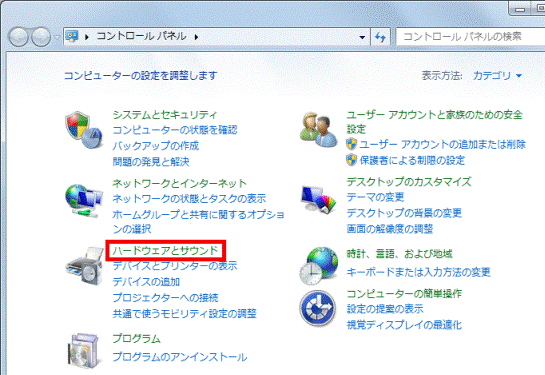Expand the address bar history dropdown arrow

coord(362,37)
